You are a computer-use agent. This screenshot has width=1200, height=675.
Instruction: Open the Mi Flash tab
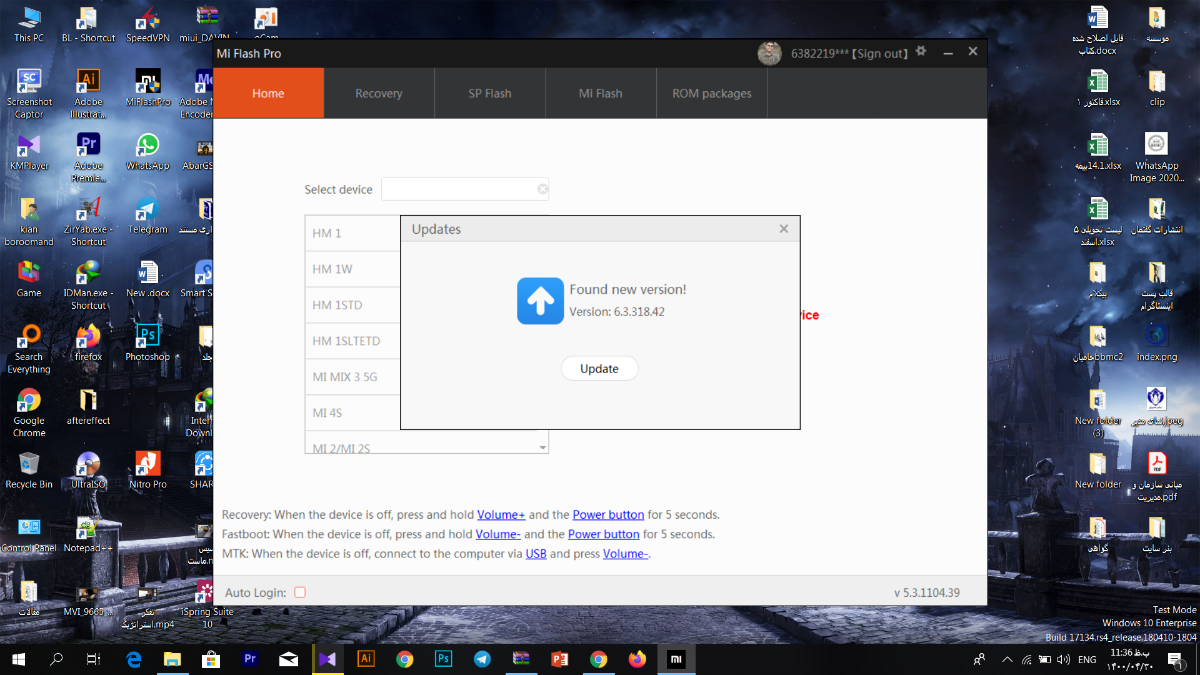(x=601, y=93)
